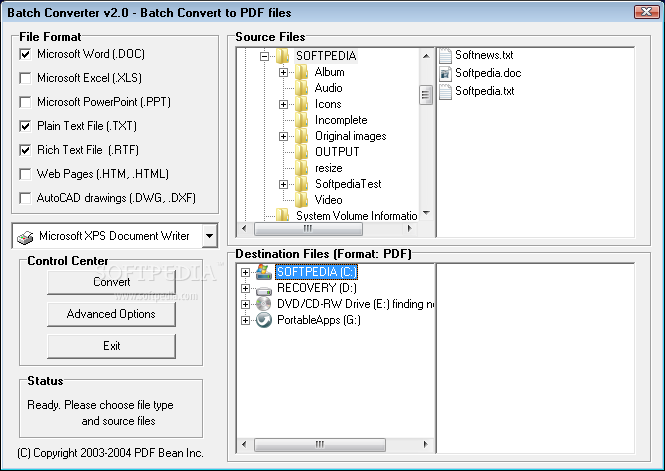665x471 pixels.
Task: Click the System Volume Information folder icon
Action: (282, 215)
